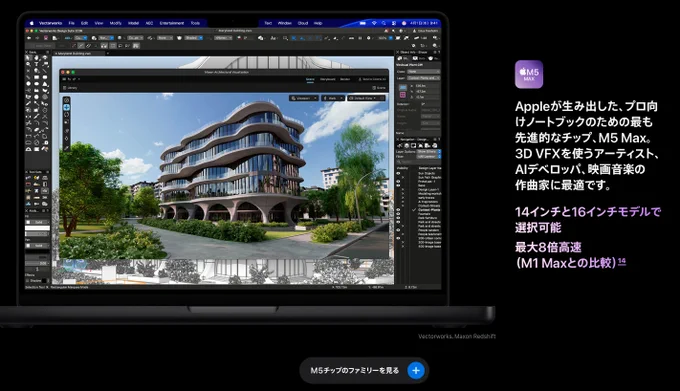Switch to Shape tab in Object Info palette
680x391 pixels.
pyautogui.click(x=403, y=59)
